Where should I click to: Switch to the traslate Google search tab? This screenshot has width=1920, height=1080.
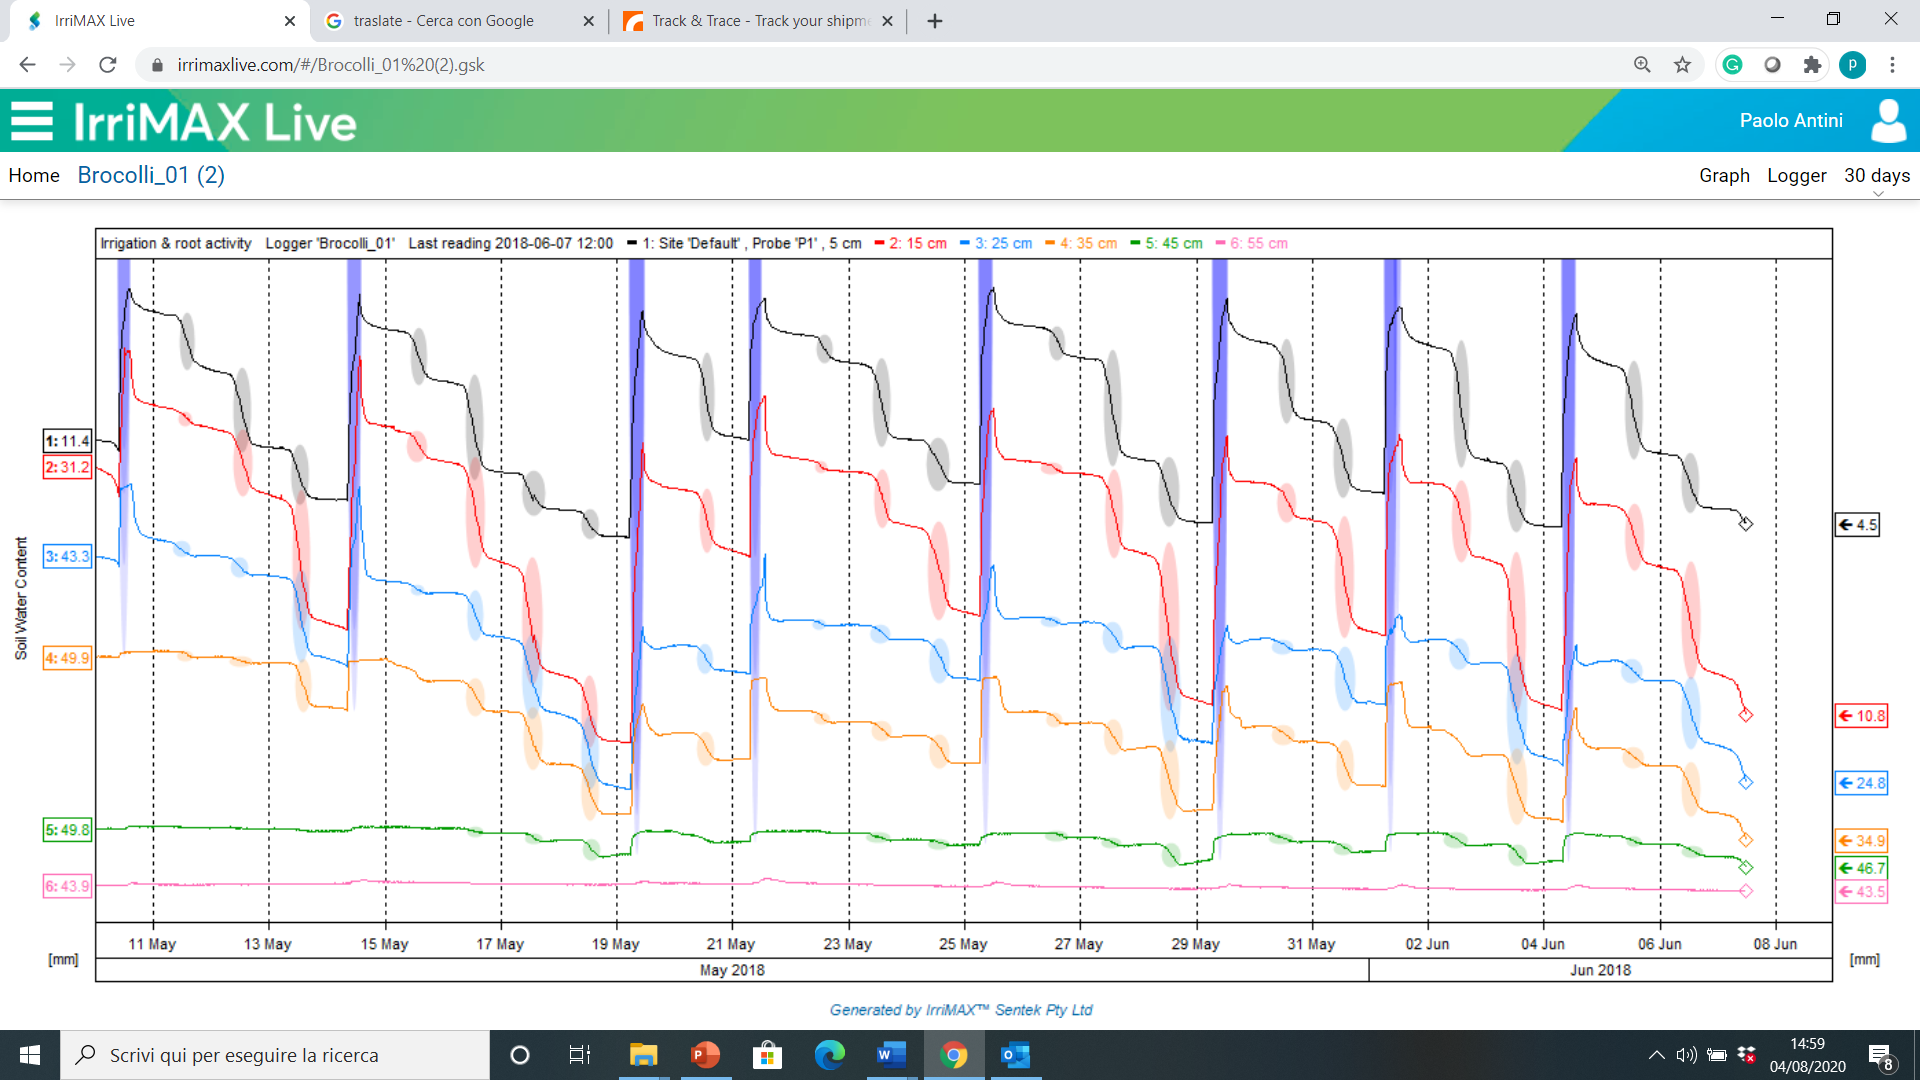pos(444,21)
